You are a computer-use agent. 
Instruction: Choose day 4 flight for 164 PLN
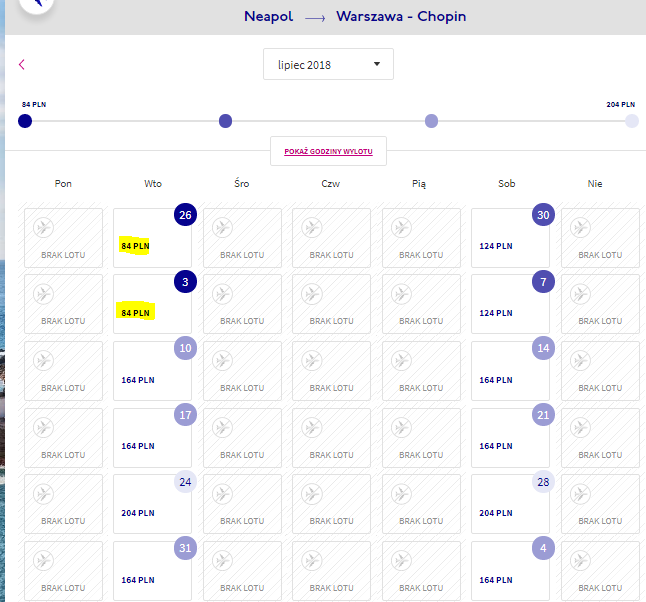coord(510,571)
